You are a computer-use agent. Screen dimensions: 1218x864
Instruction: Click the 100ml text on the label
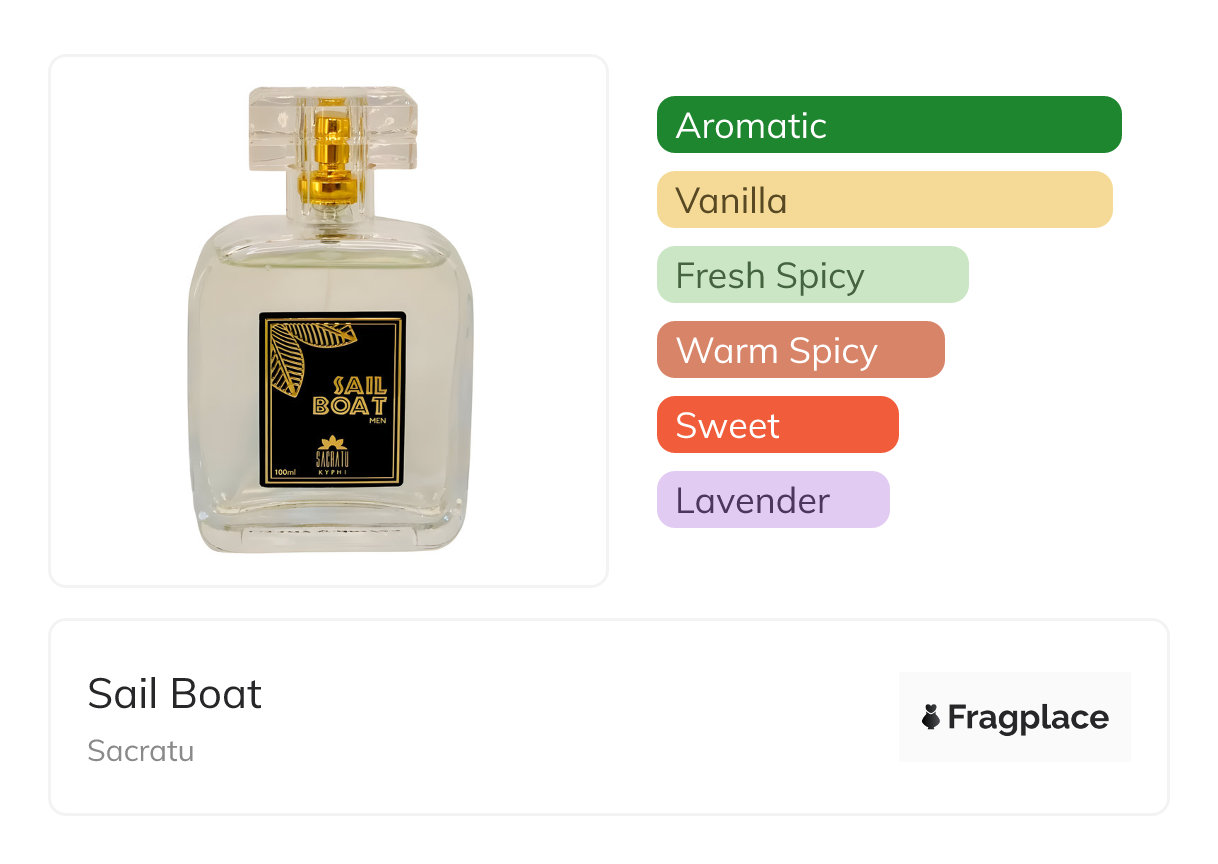[x=282, y=472]
